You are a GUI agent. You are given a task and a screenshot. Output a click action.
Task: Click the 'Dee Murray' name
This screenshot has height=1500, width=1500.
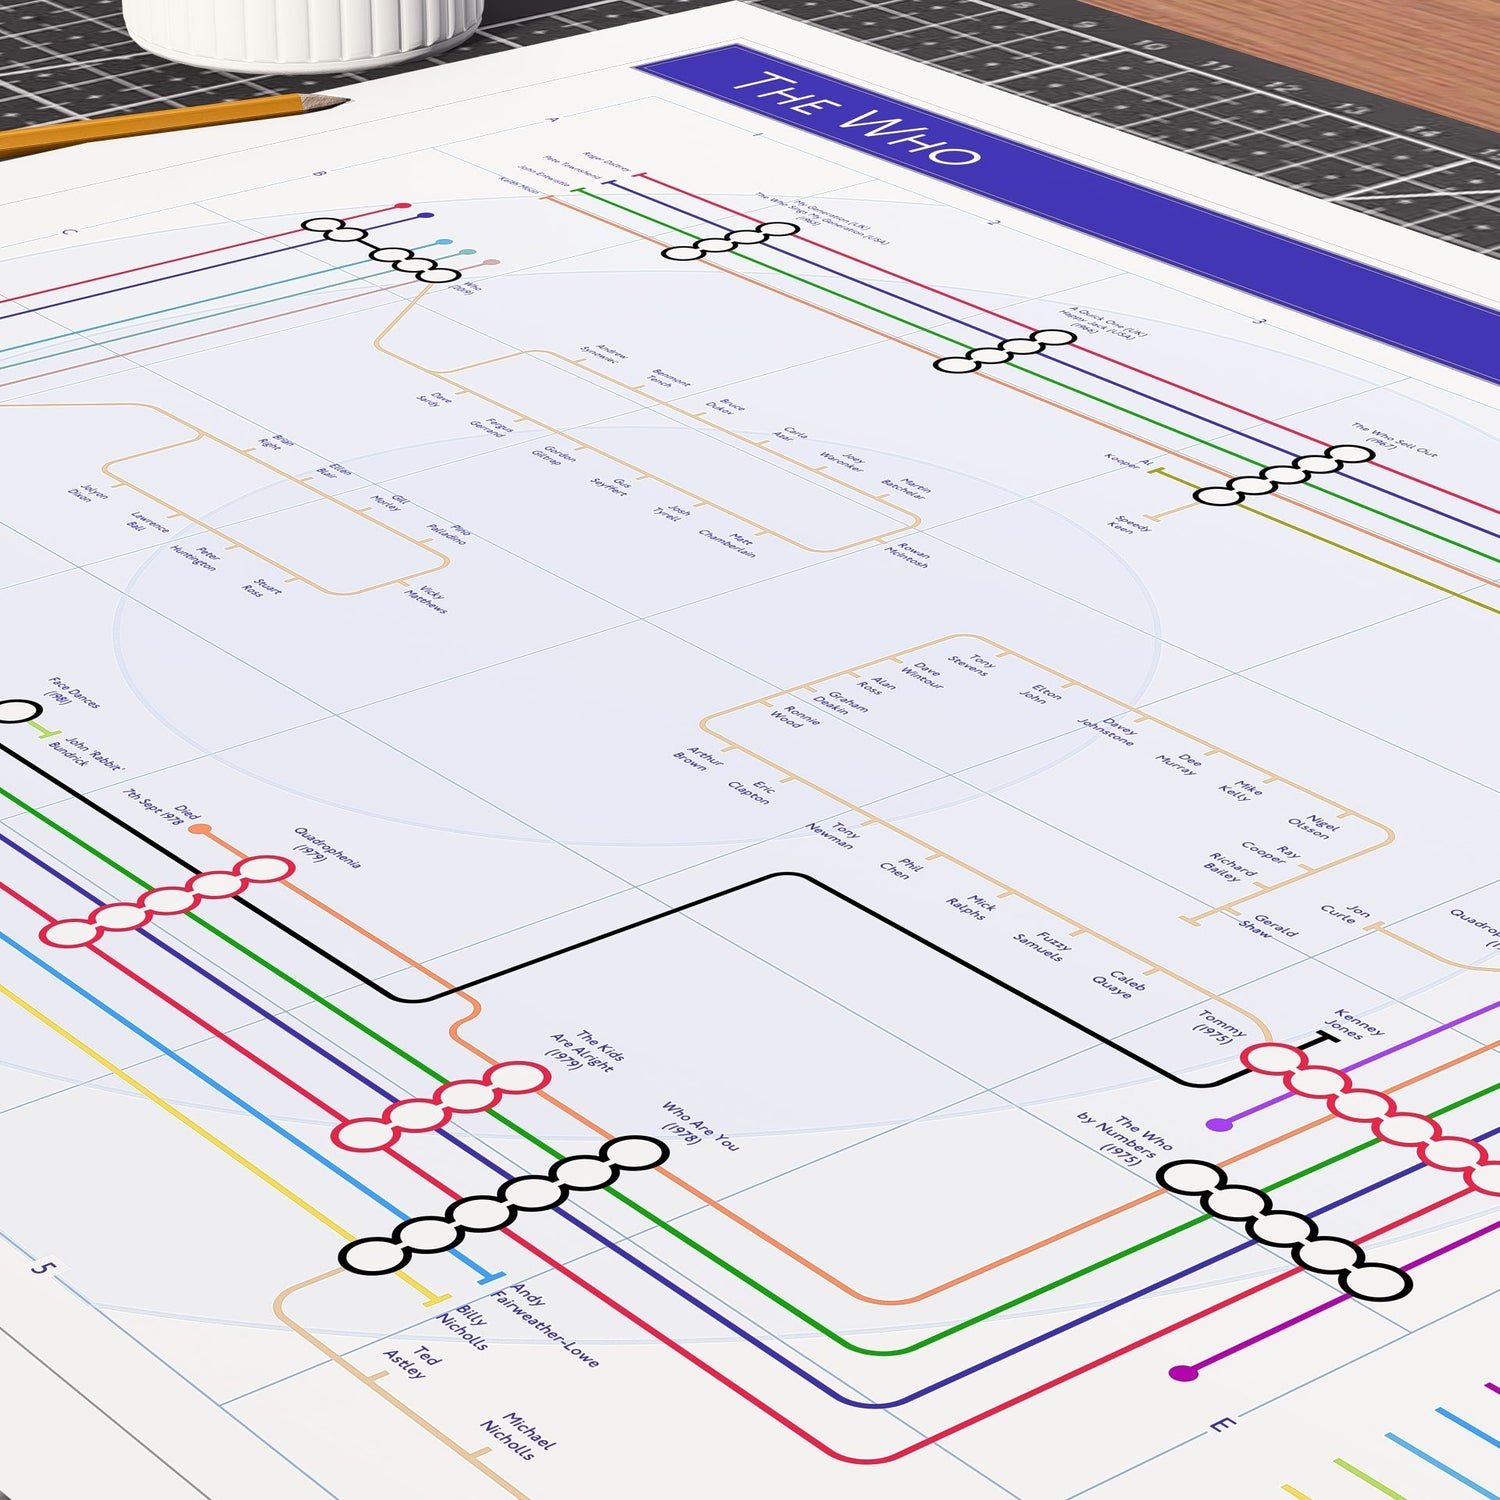point(1179,763)
